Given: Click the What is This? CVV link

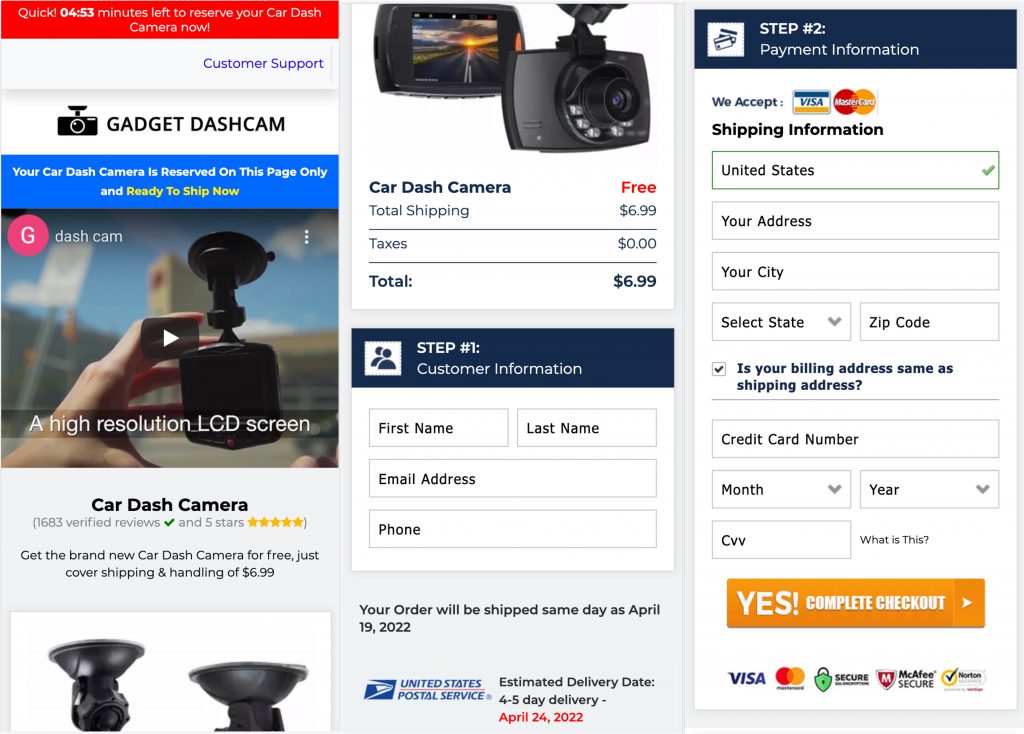Looking at the screenshot, I should pyautogui.click(x=894, y=539).
